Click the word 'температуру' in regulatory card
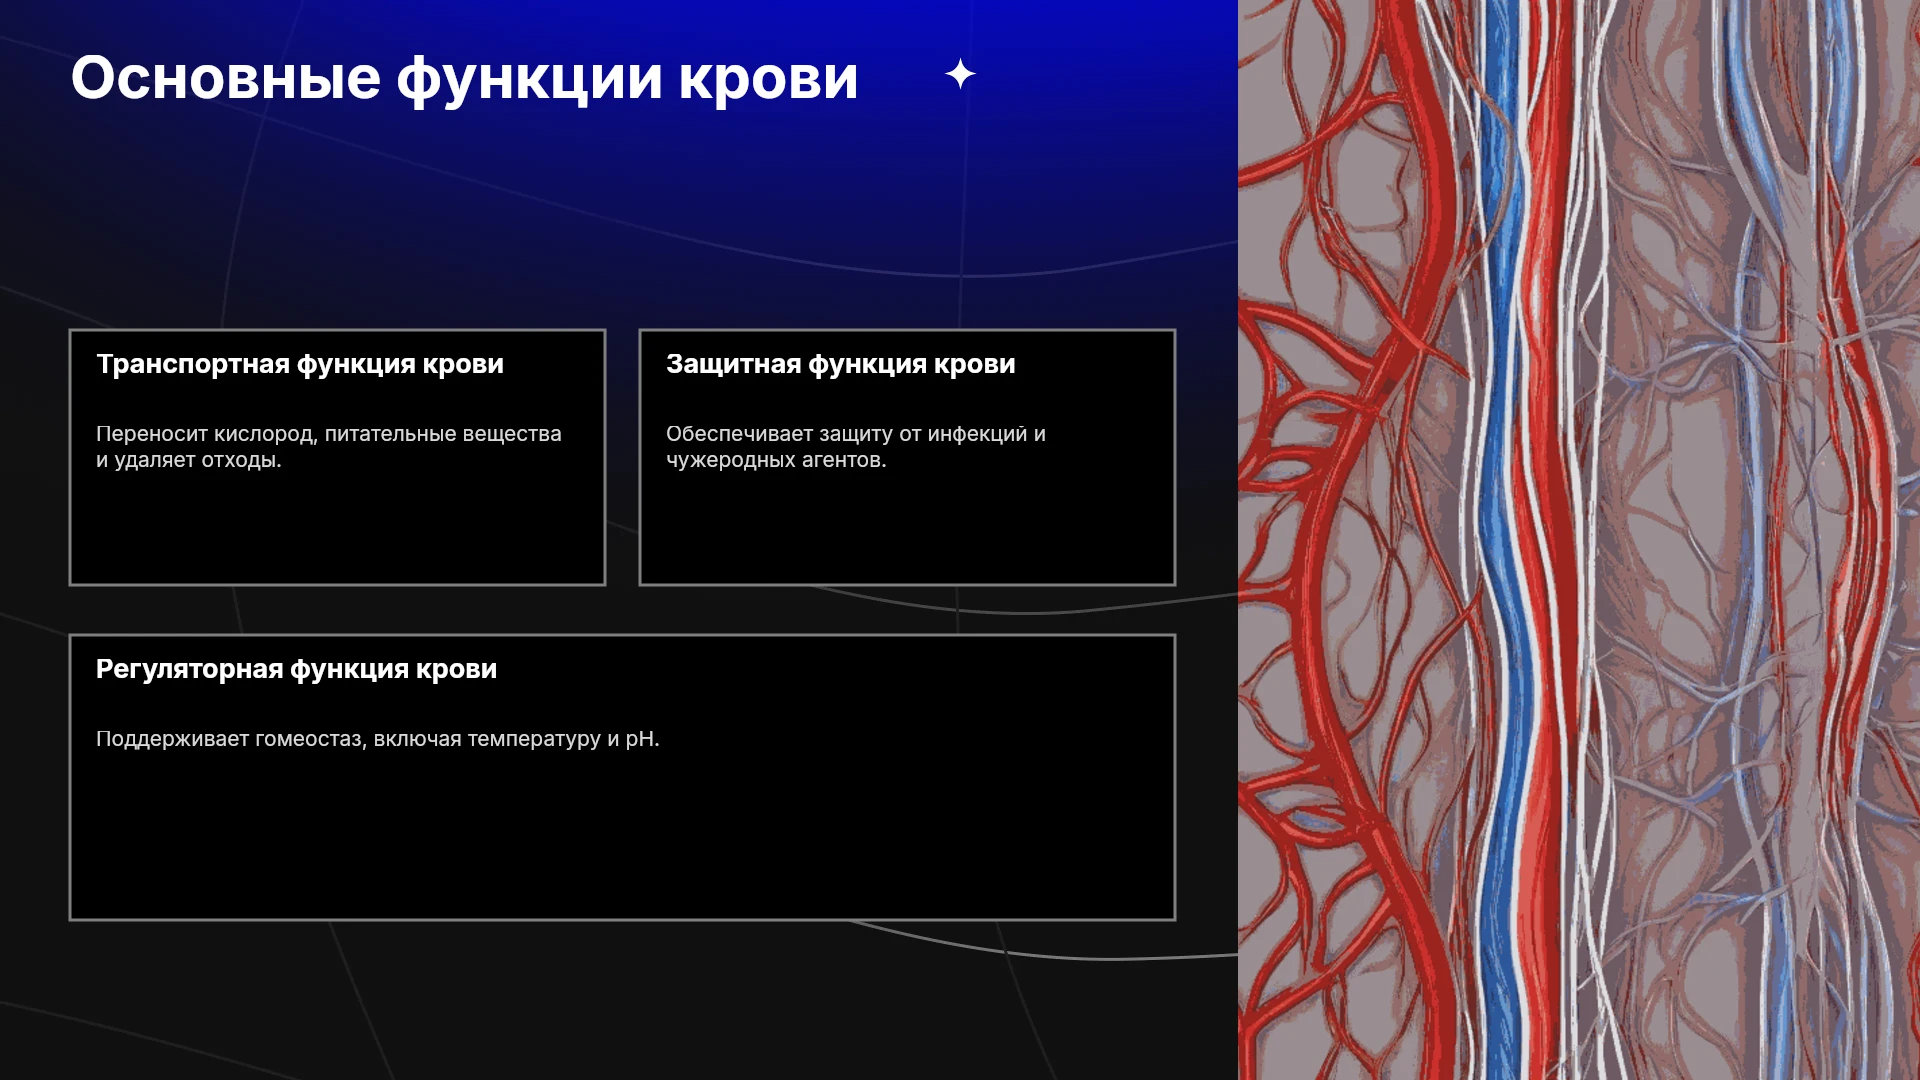Screen dimensions: 1920x1080 click(534, 739)
